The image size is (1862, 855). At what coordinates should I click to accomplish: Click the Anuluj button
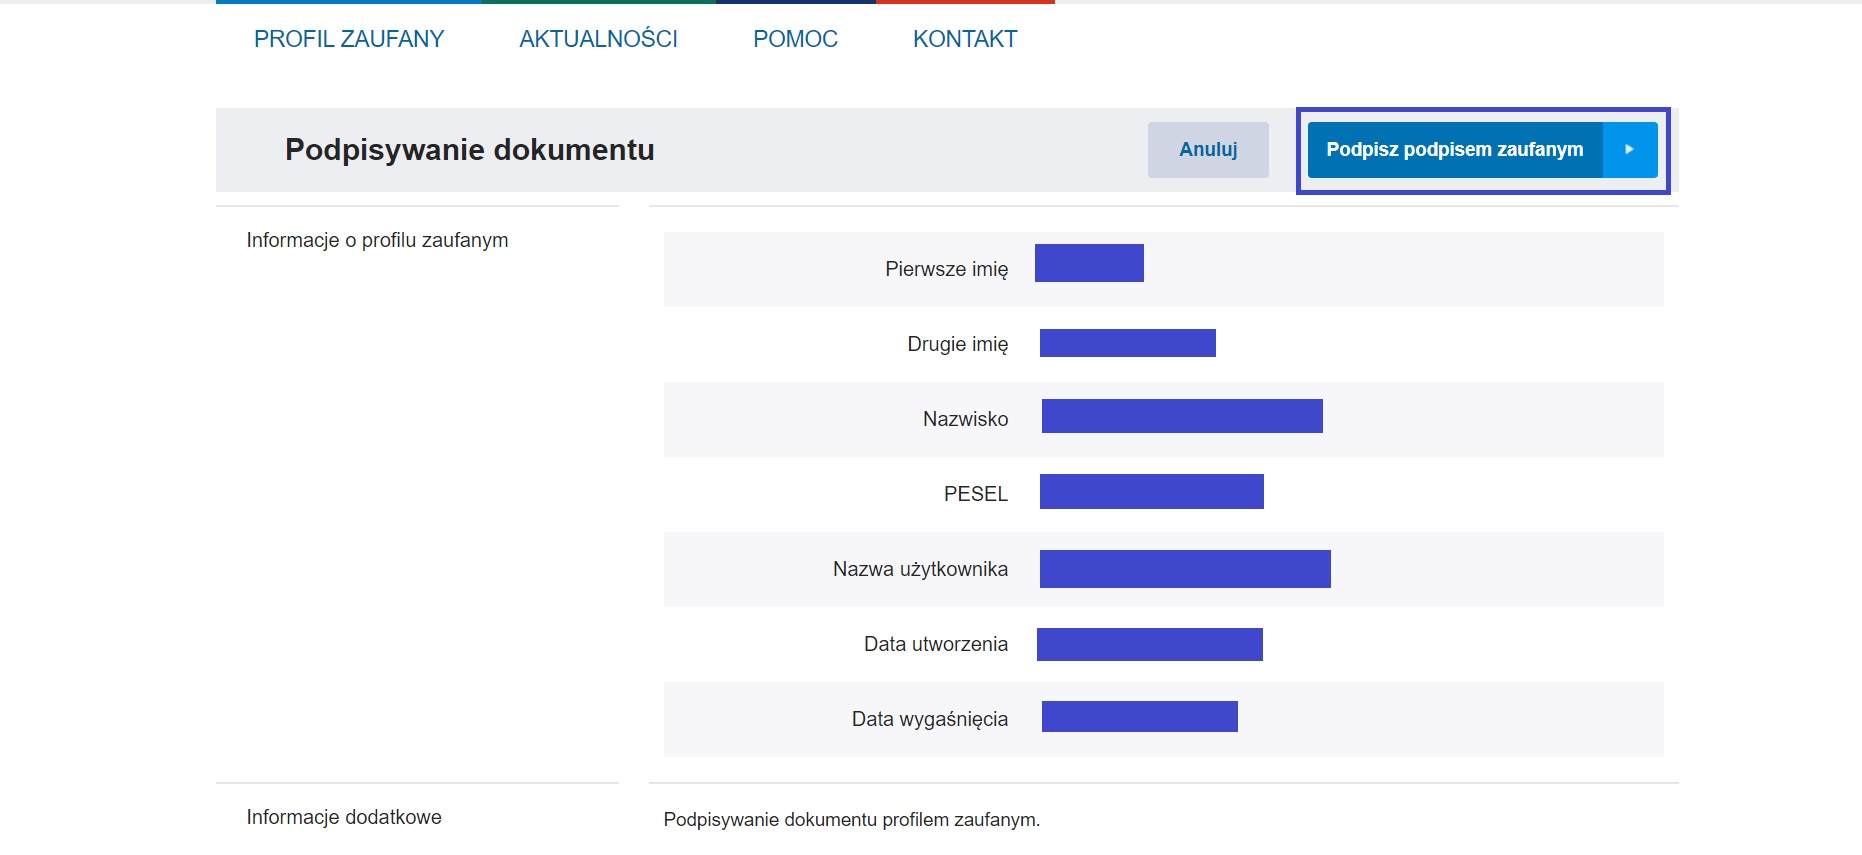[x=1208, y=150]
